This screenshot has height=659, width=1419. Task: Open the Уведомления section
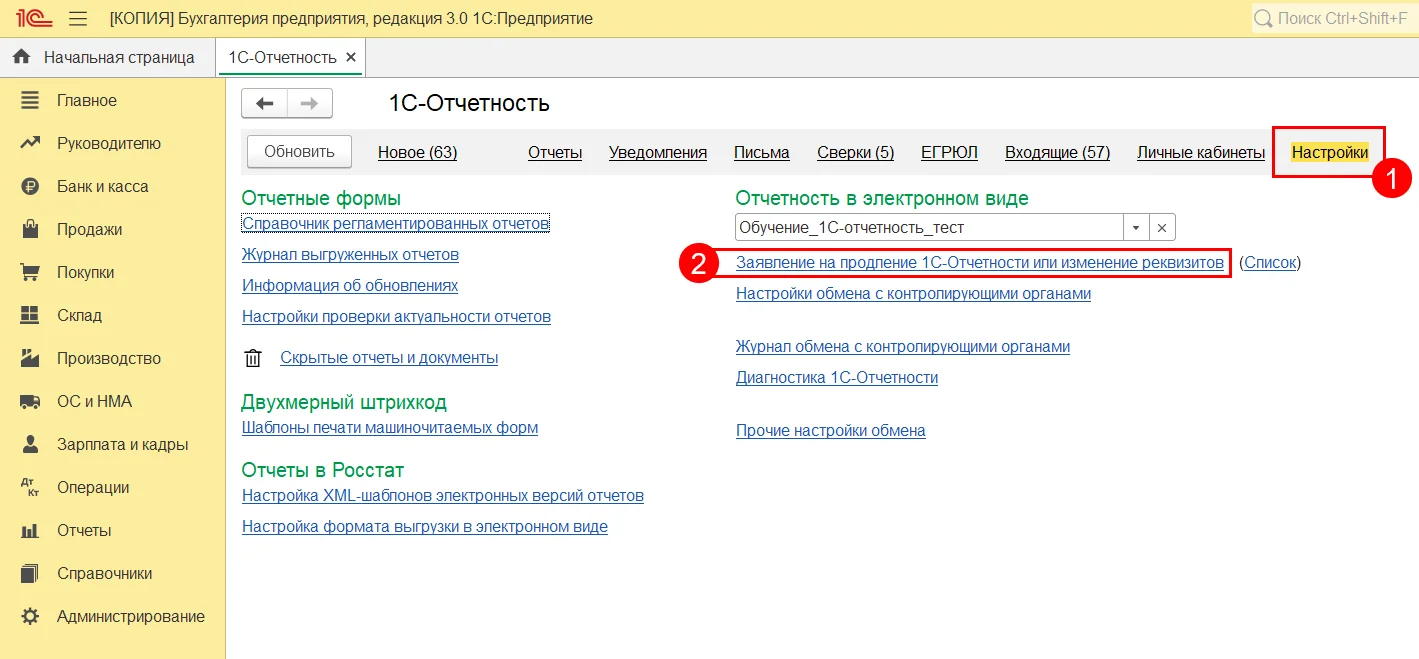tap(658, 152)
